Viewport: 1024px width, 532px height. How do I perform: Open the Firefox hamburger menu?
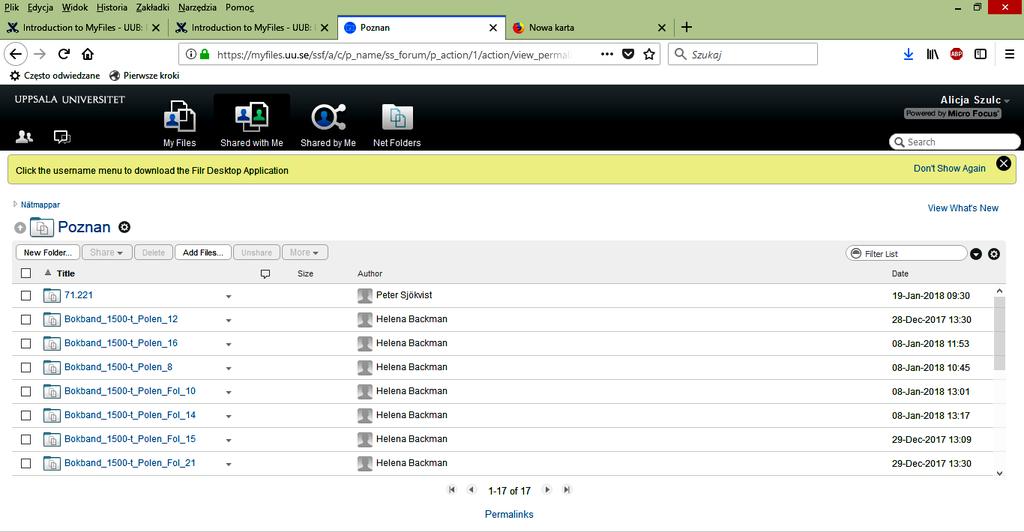click(x=1009, y=54)
